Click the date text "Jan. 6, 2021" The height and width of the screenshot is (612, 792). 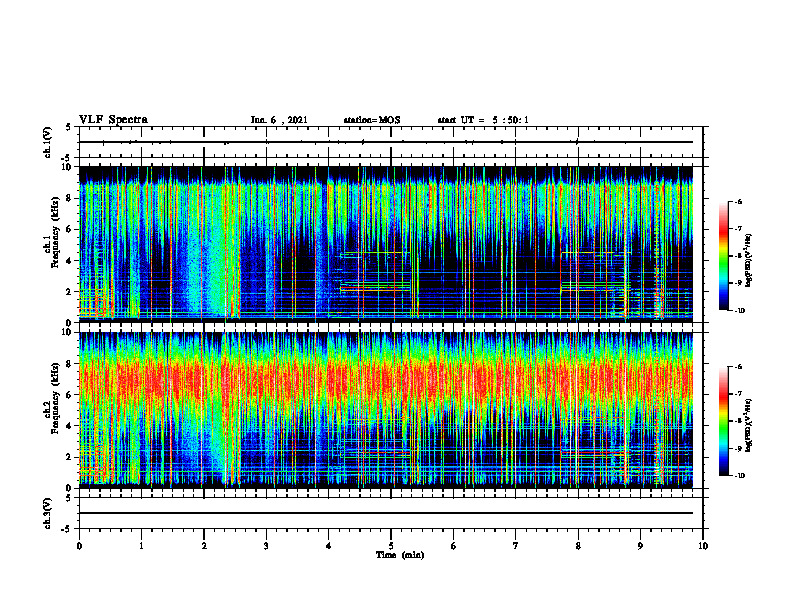click(x=279, y=120)
